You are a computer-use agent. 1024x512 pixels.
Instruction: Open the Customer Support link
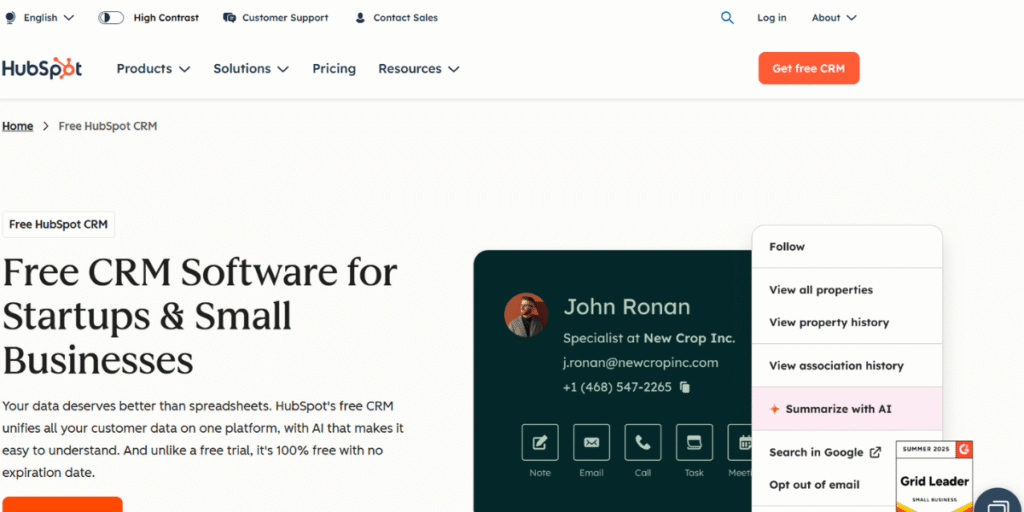[x=285, y=18]
